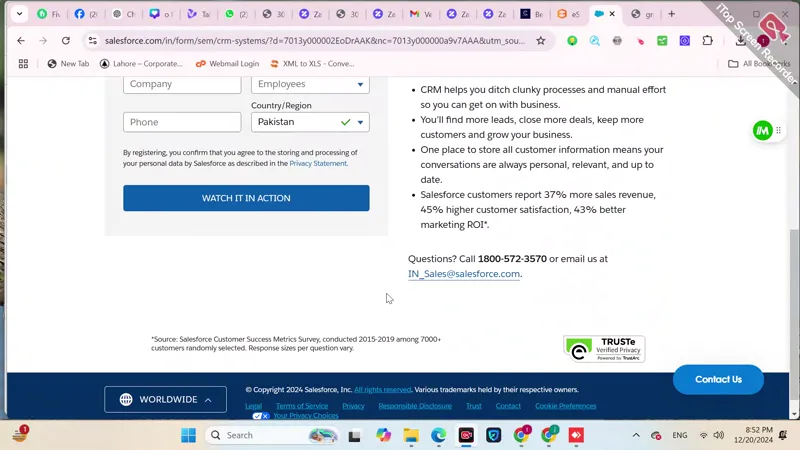
Task: Open the Responsible Disclosure footer link
Action: [415, 406]
